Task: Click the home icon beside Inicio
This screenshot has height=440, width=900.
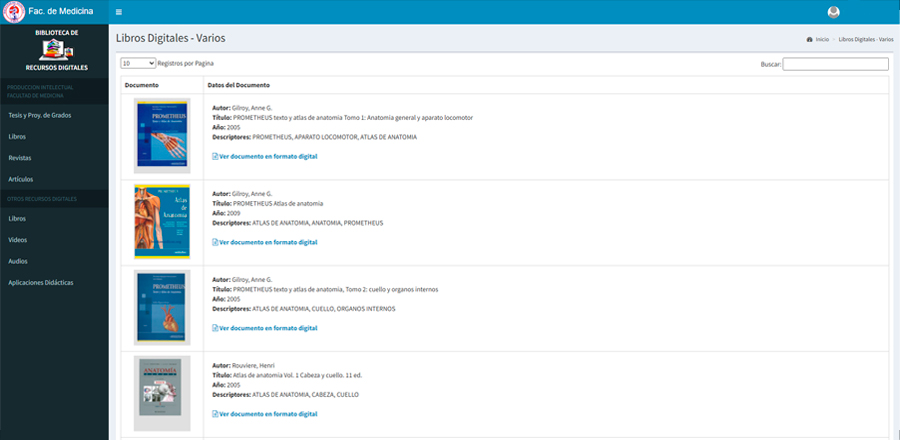Action: point(809,39)
